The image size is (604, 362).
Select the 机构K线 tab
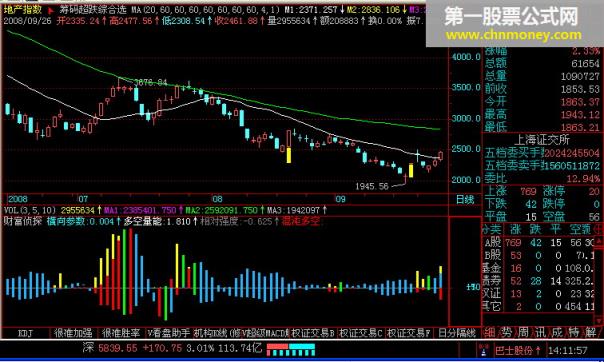216,333
